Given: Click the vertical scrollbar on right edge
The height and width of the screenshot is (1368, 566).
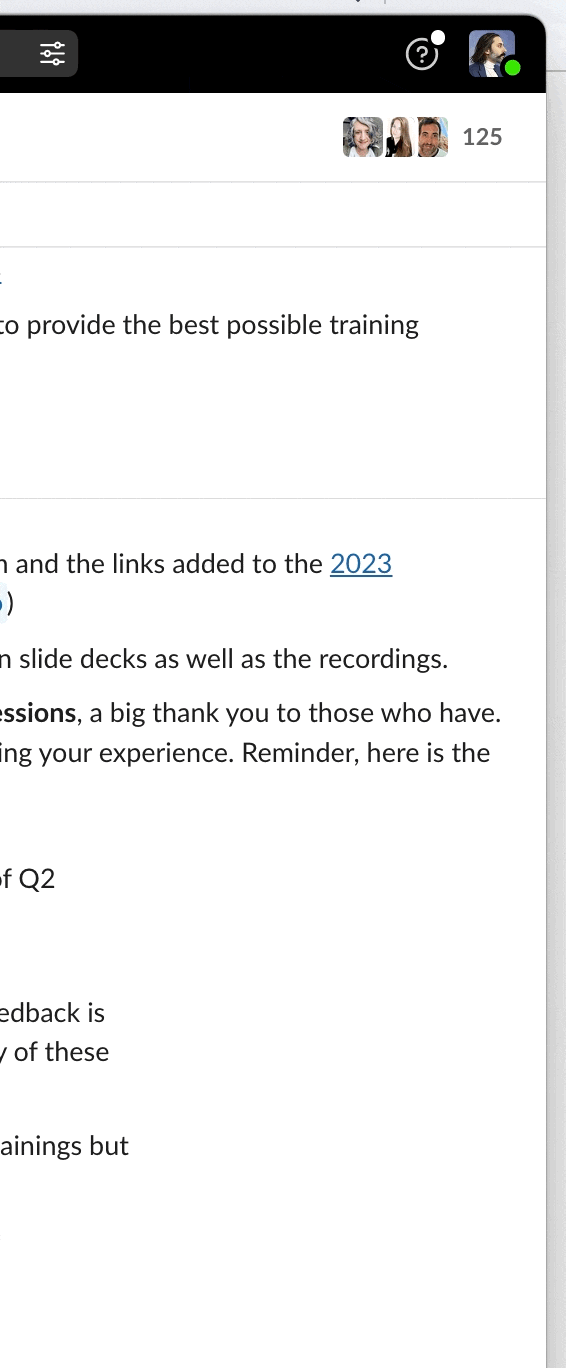Looking at the screenshot, I should pyautogui.click(x=556, y=700).
